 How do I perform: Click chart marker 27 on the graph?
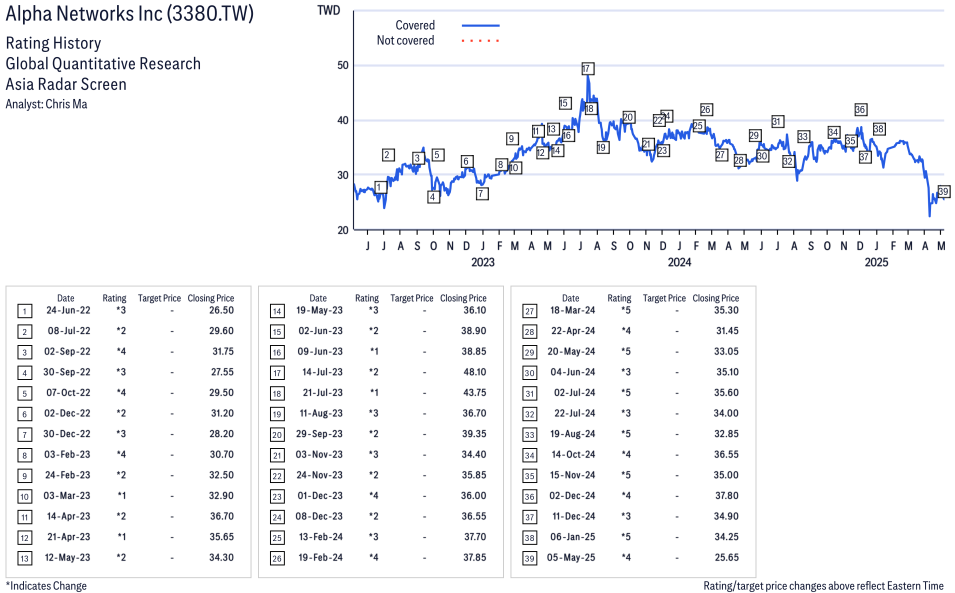[721, 155]
